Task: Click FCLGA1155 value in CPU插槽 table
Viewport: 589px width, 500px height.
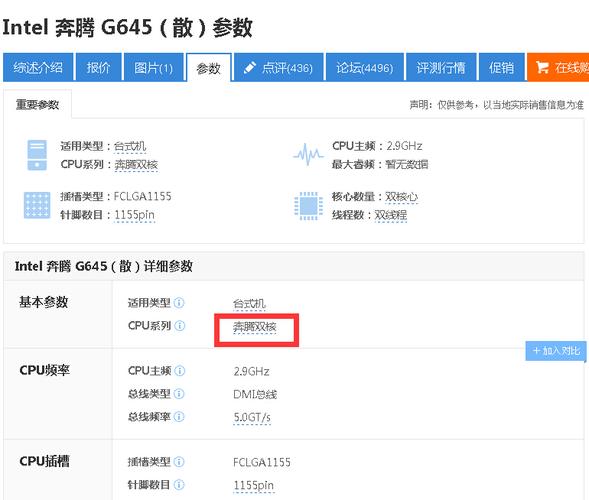Action: coord(262,462)
